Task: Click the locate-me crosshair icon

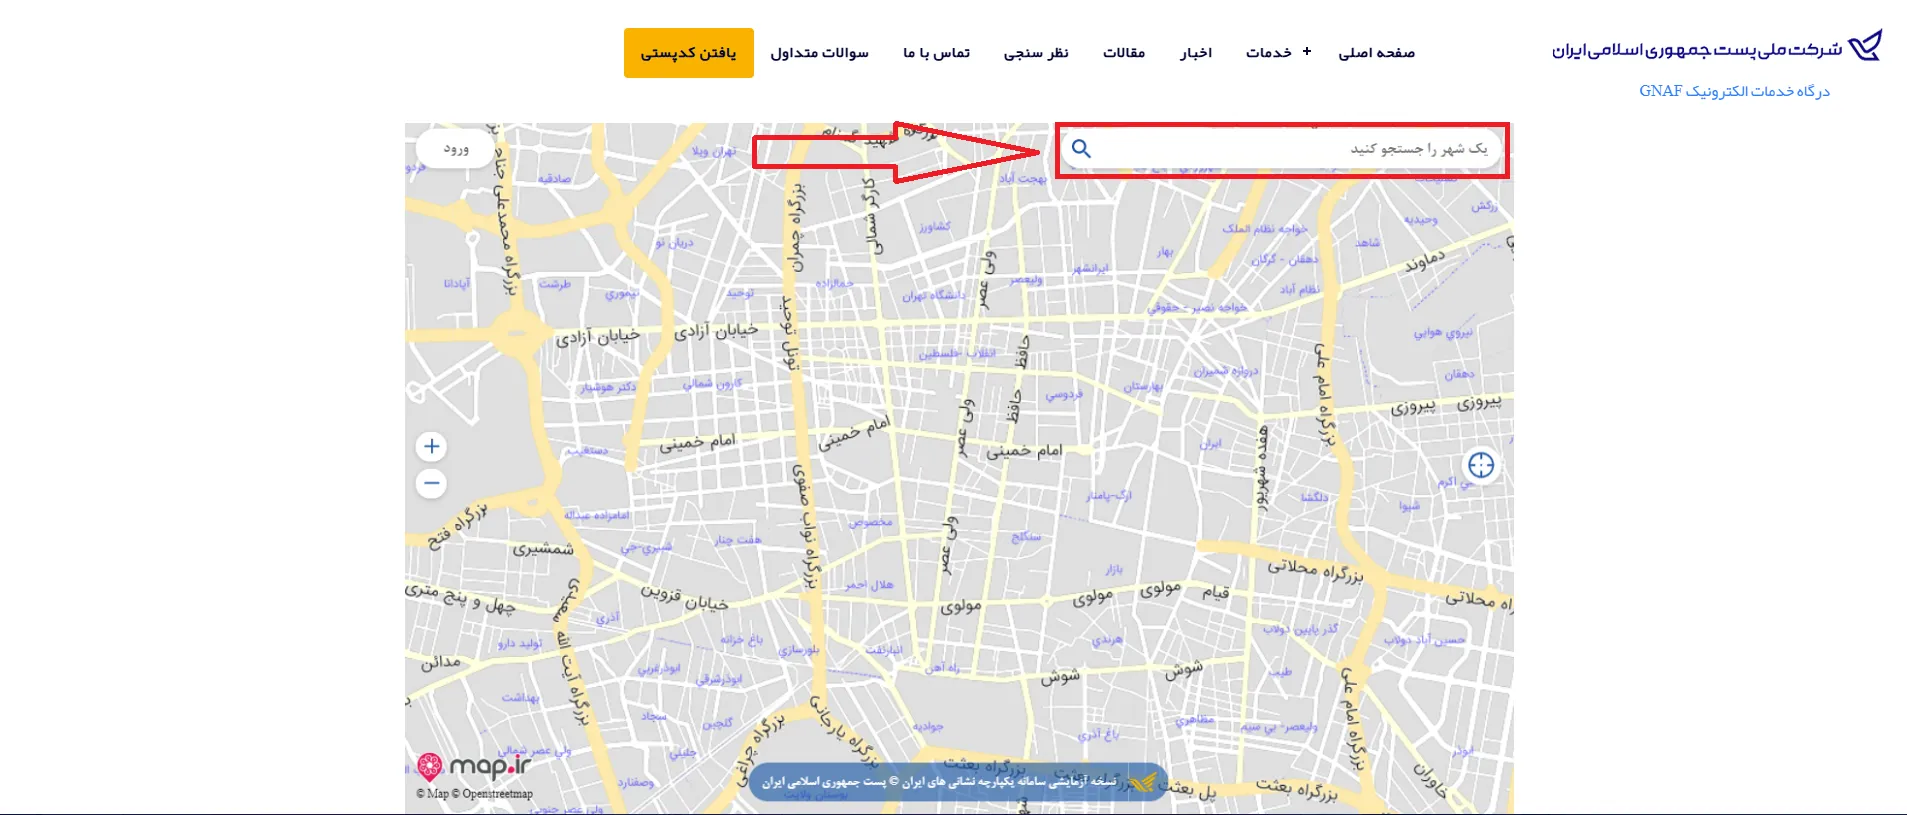Action: (1481, 465)
